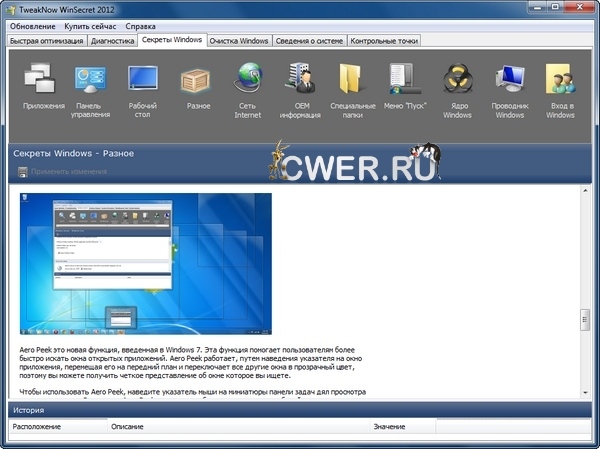Click the Применить изменения button
This screenshot has height=449, width=600.
[66, 172]
